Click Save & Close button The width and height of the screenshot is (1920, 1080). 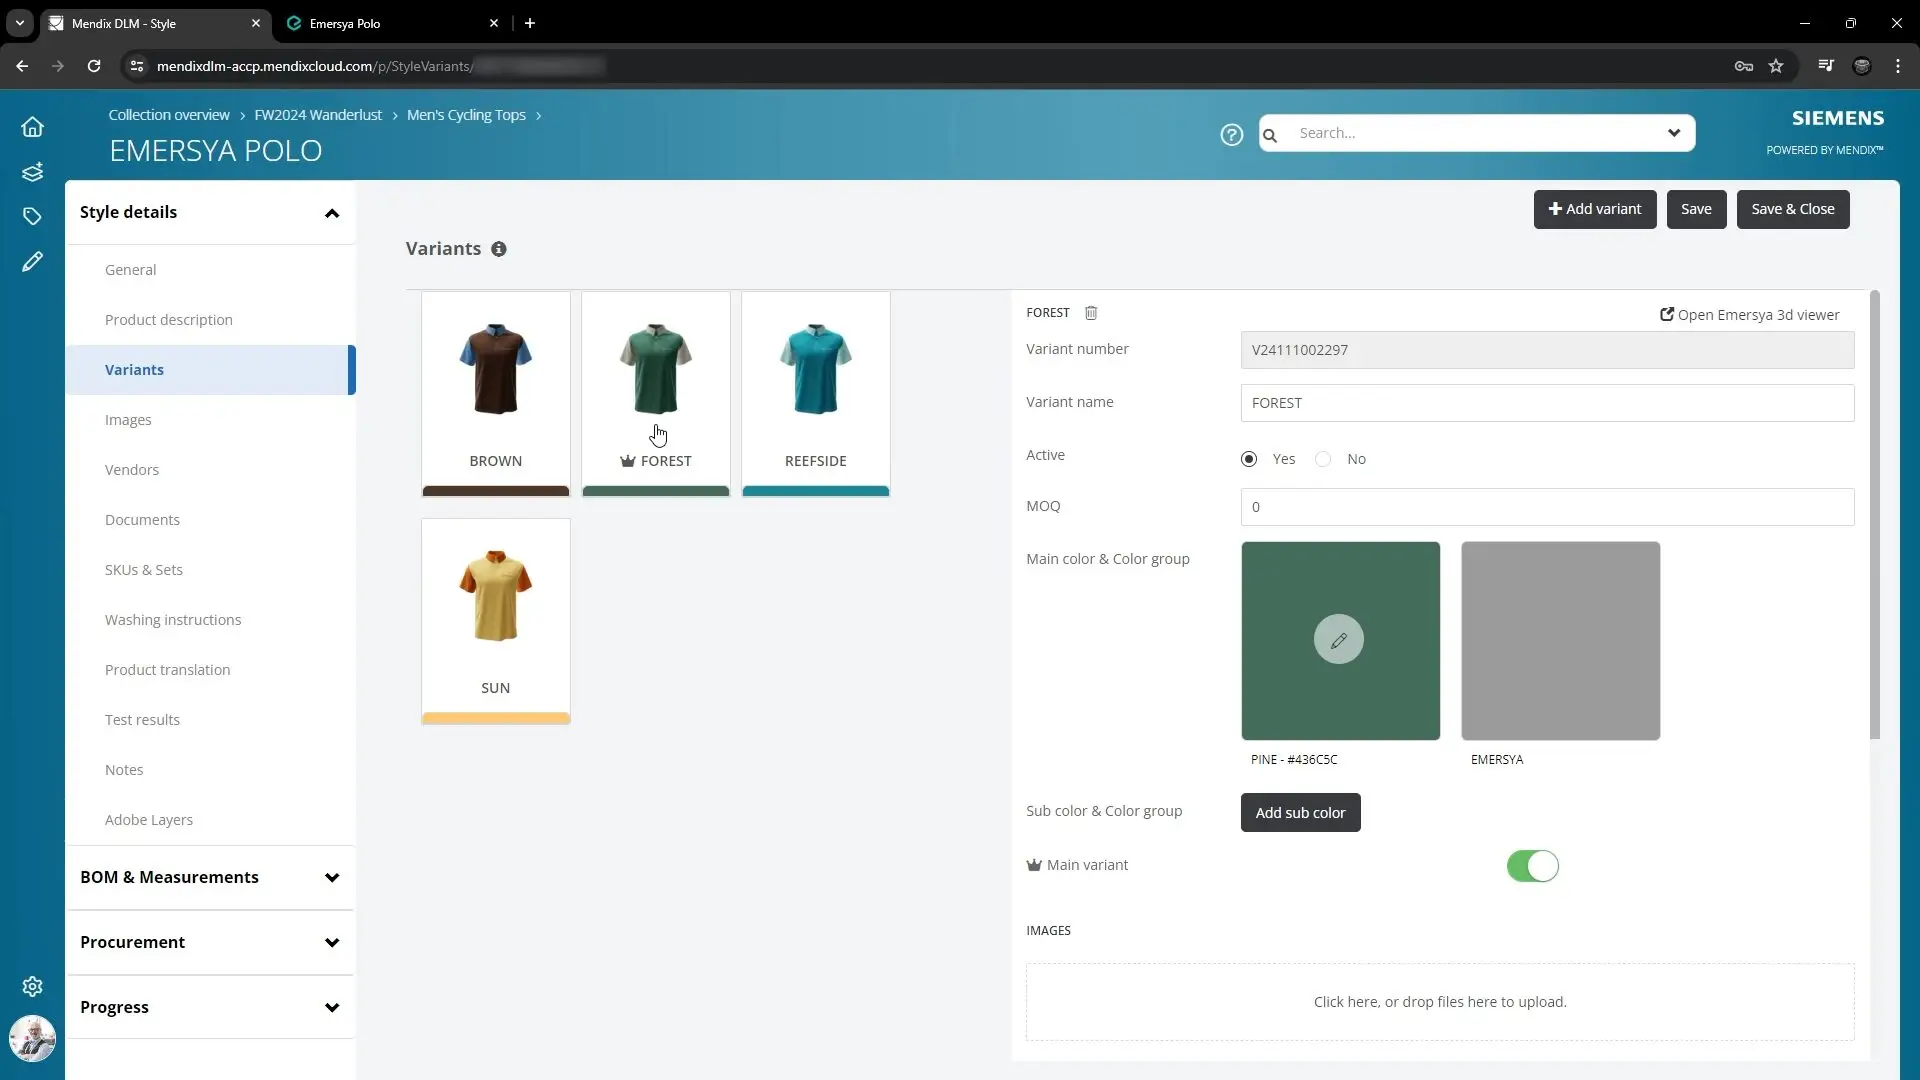(1793, 209)
